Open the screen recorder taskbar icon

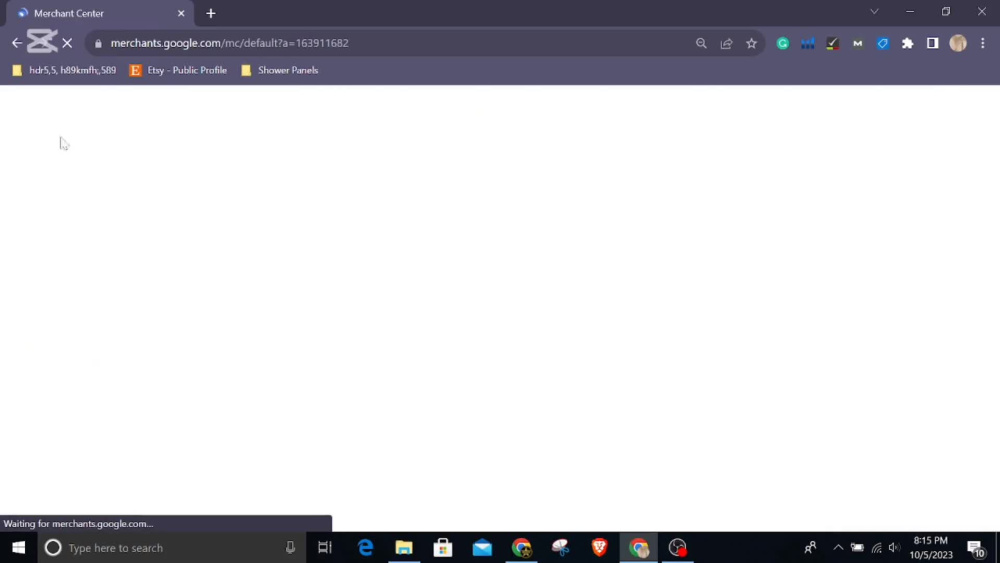click(x=677, y=548)
